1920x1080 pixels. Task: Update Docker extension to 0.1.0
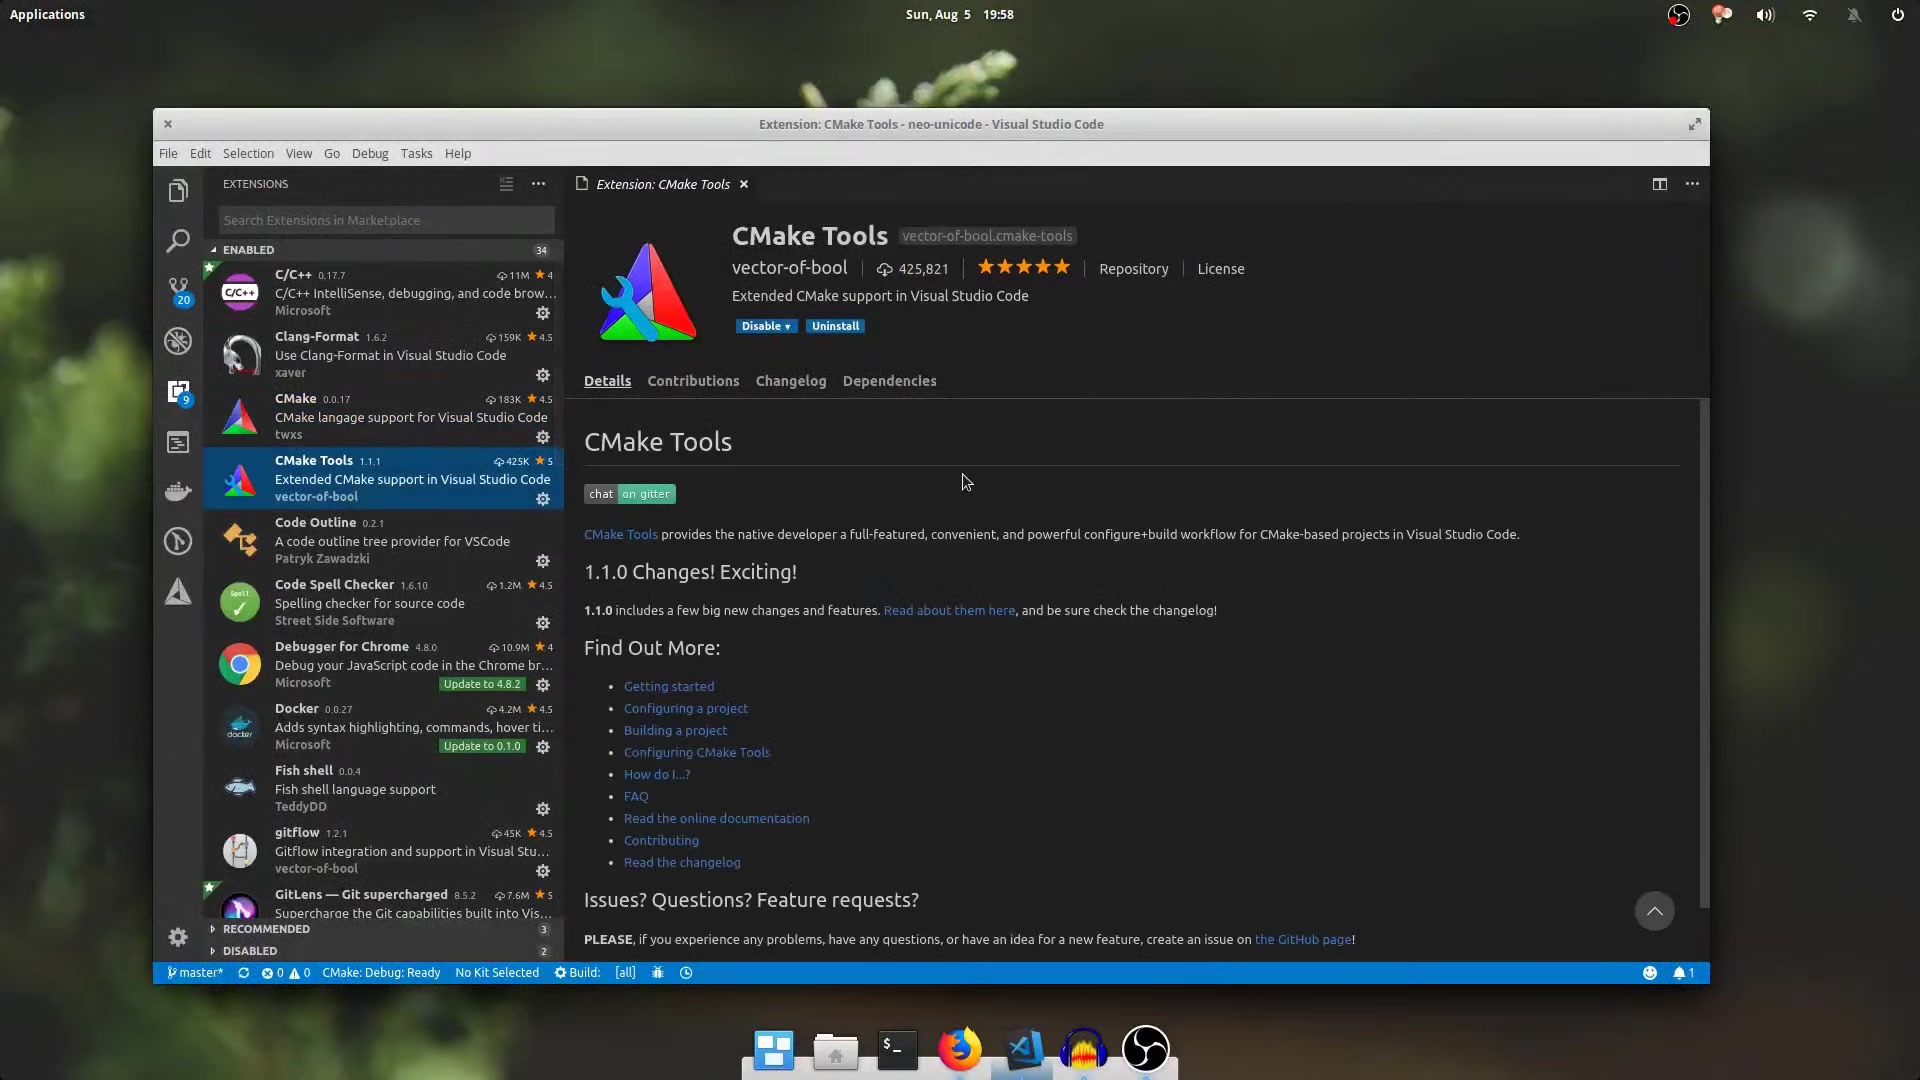click(x=482, y=747)
